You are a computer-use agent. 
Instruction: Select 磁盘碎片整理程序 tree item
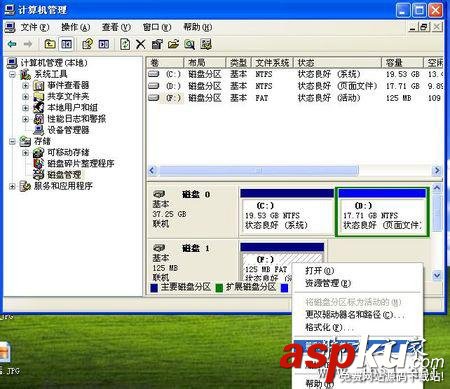pos(81,163)
